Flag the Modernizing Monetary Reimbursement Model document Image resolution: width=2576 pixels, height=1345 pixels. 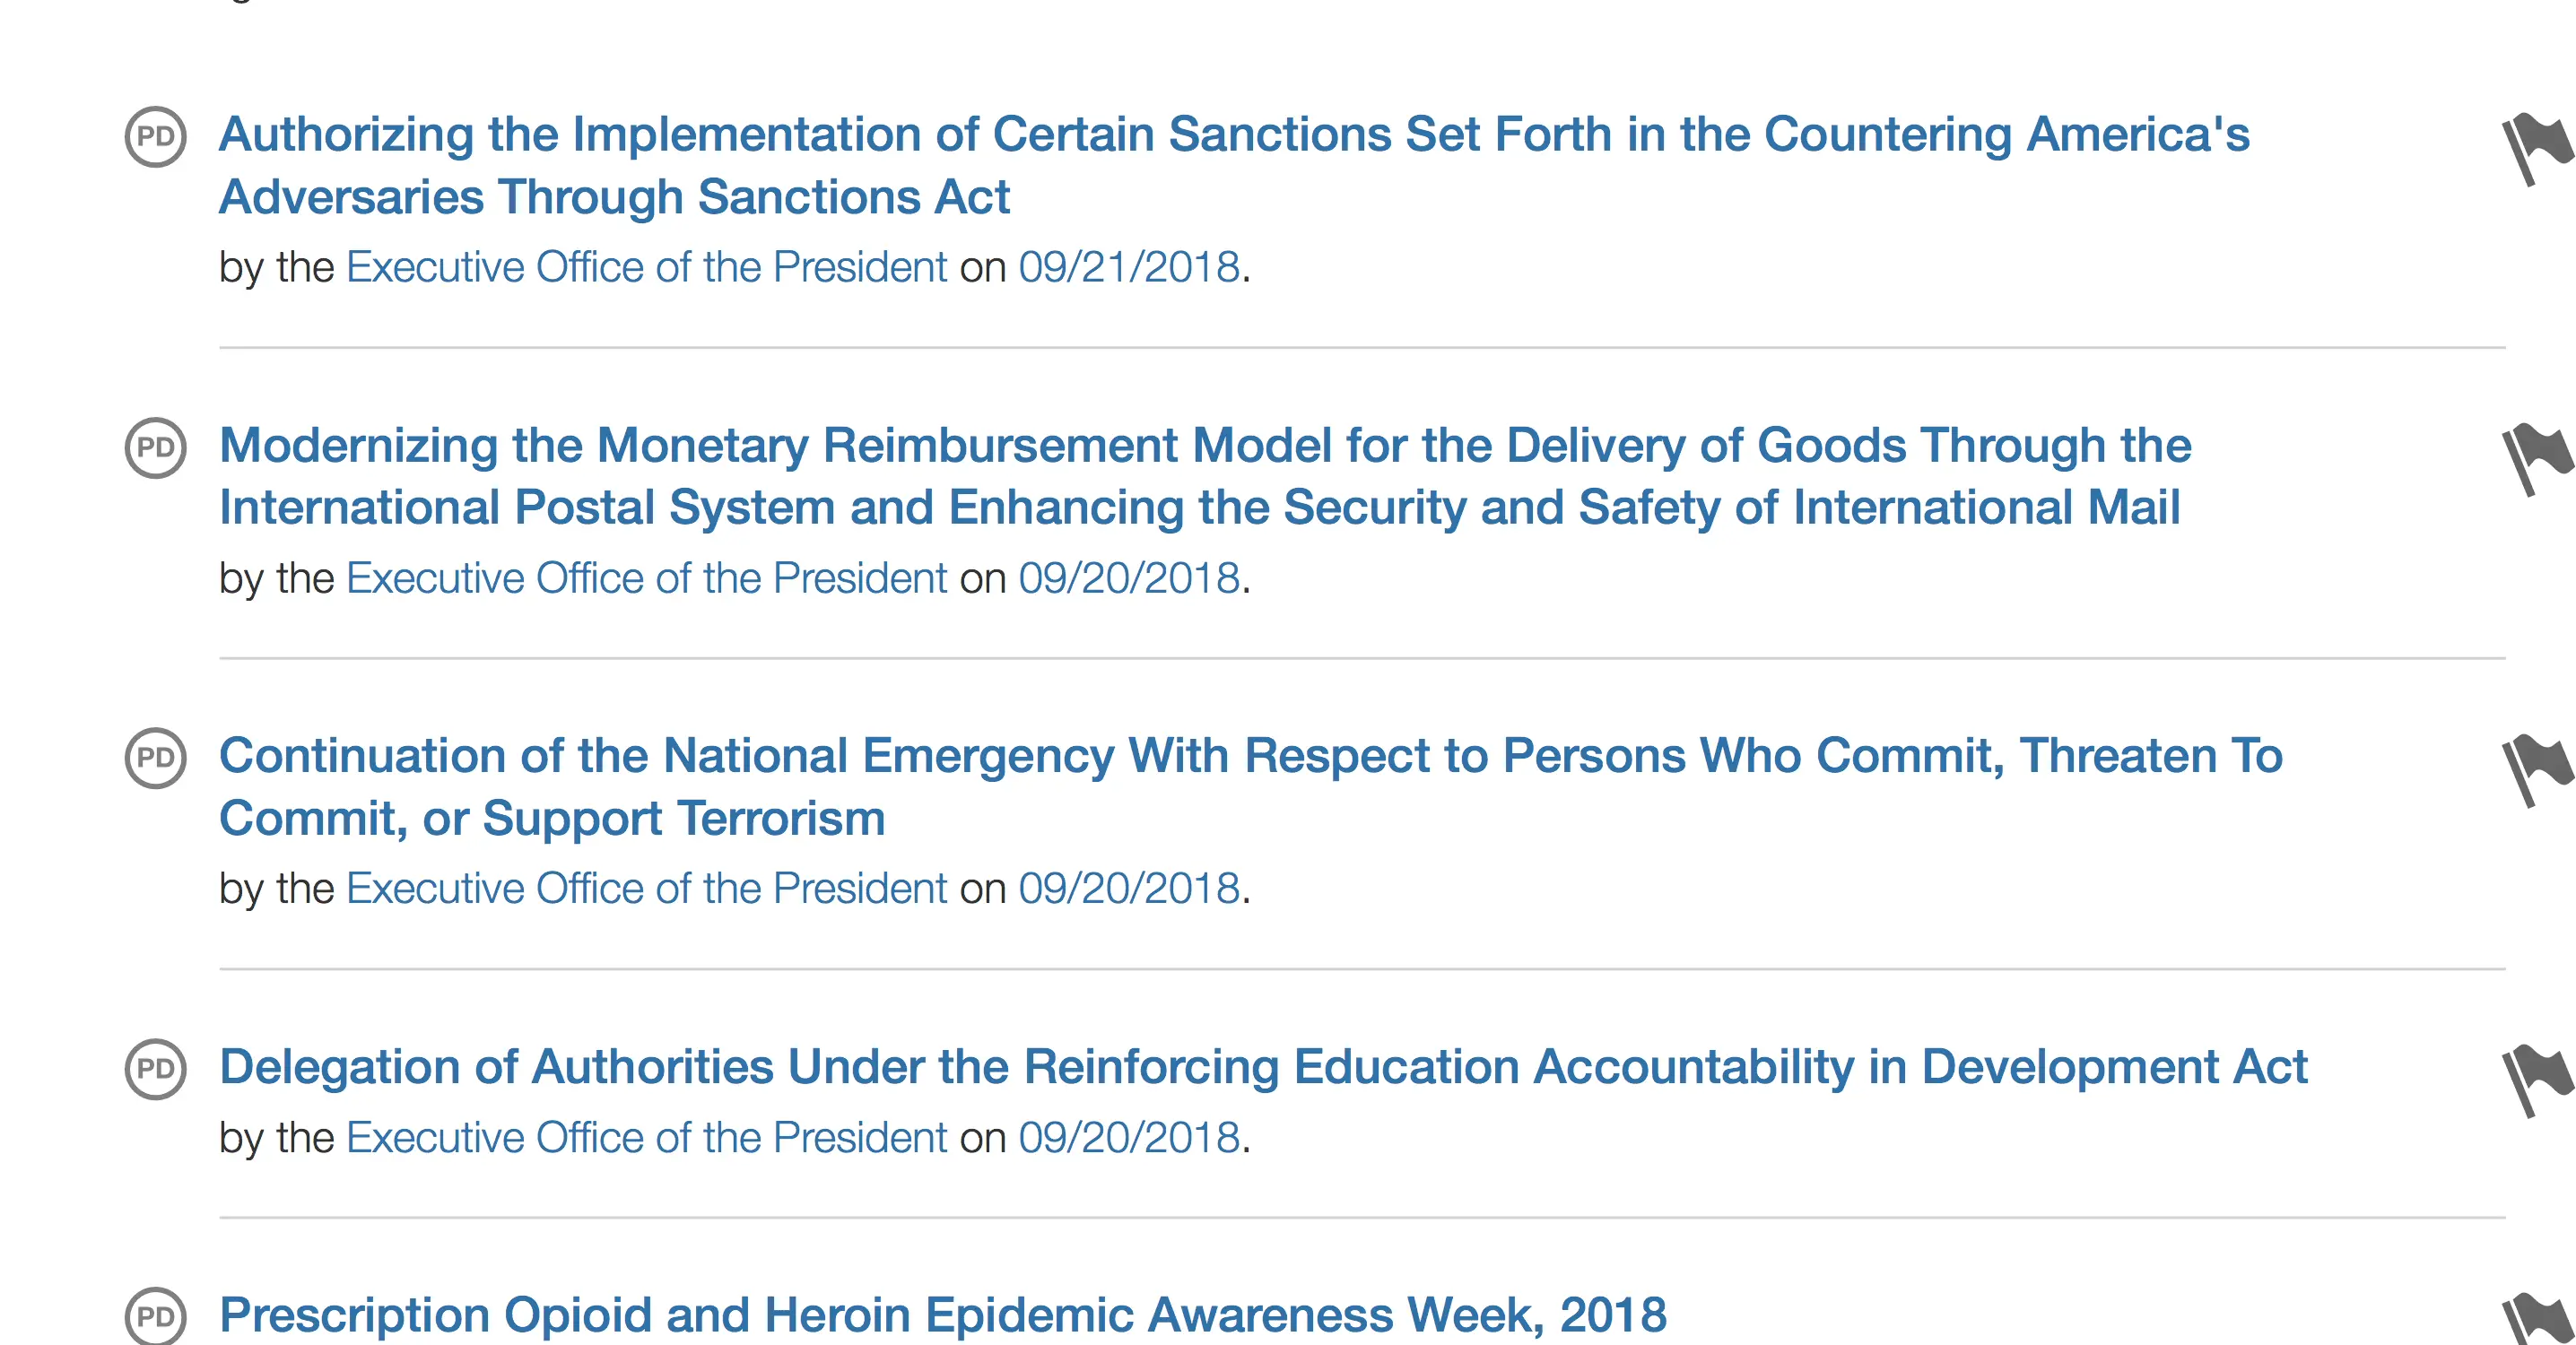2535,458
